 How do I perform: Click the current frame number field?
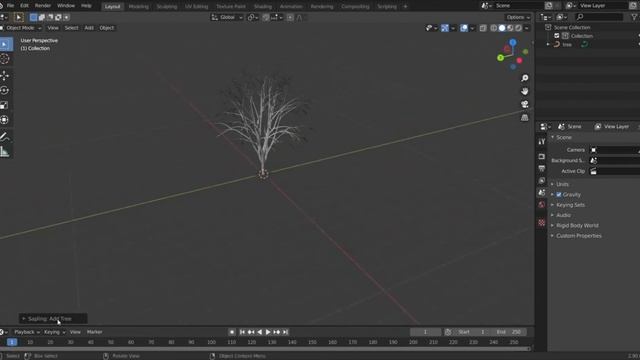[x=425, y=332]
